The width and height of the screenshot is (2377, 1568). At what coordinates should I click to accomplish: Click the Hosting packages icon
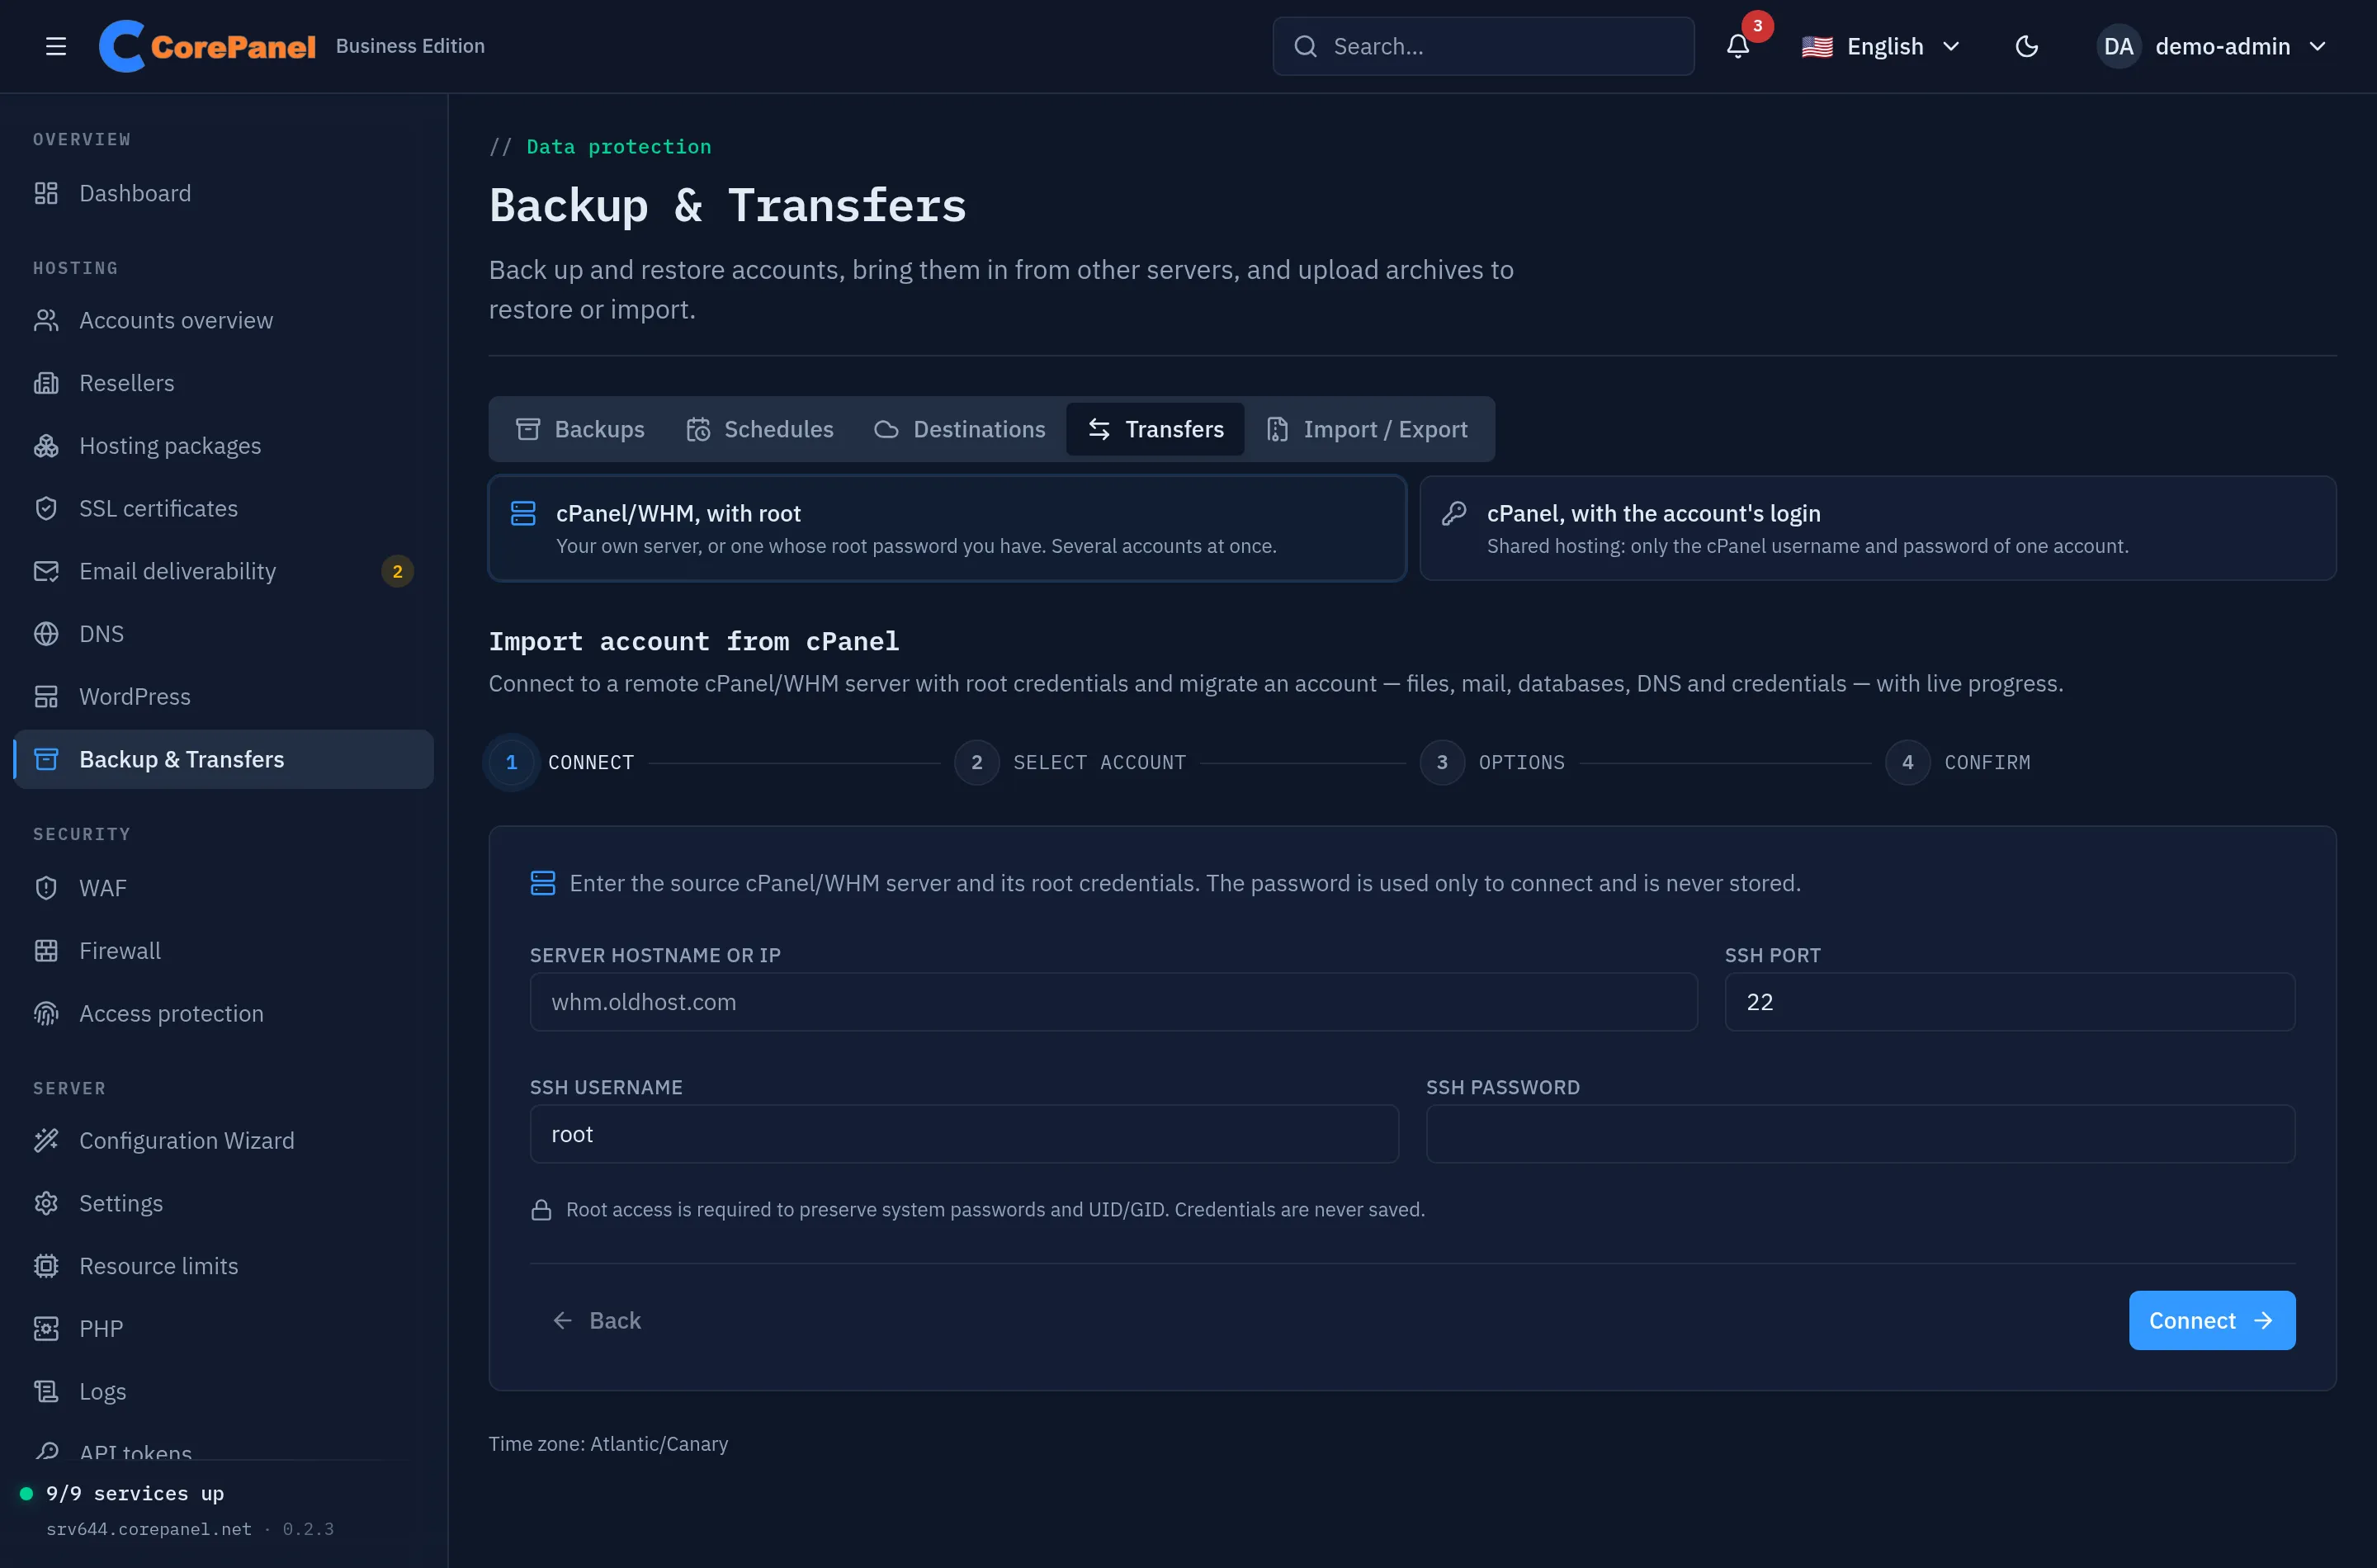click(x=46, y=446)
